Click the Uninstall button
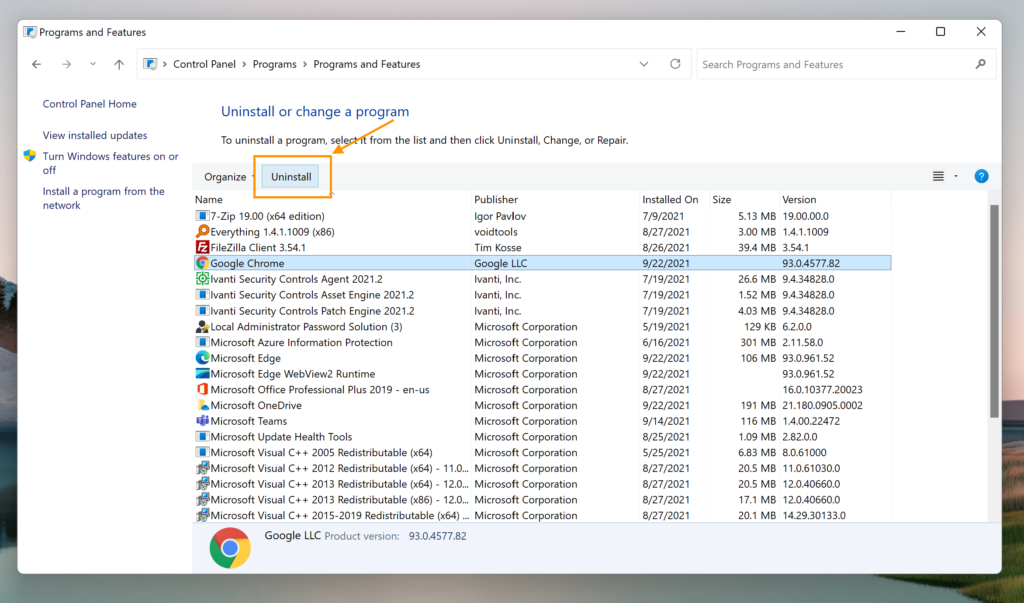 coord(291,177)
